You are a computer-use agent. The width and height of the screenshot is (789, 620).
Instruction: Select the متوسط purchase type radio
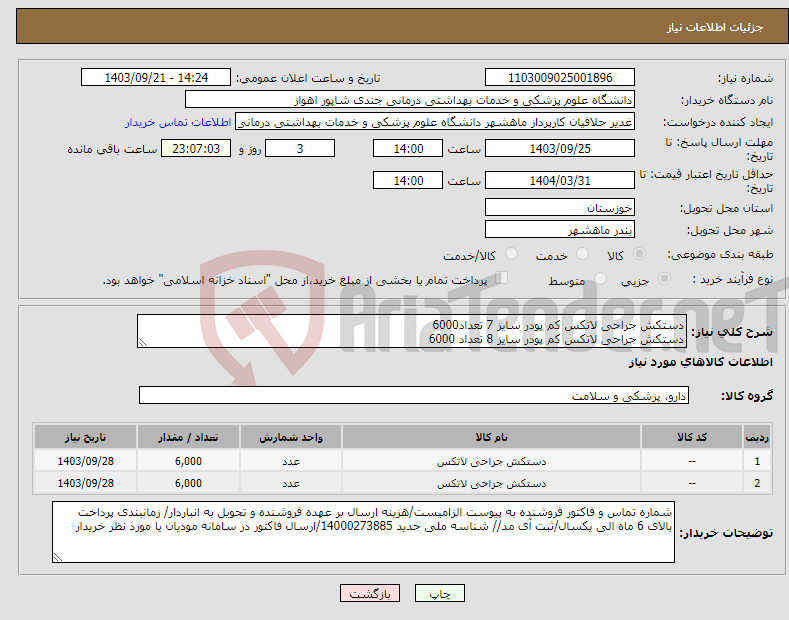click(600, 278)
